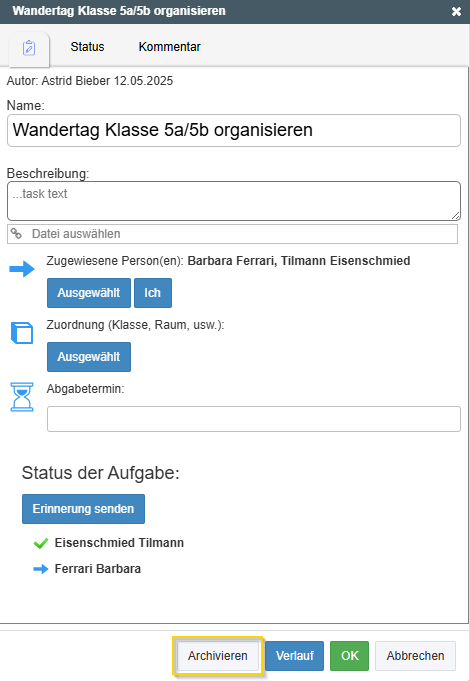Screen dimensions: 470x681
Task: Click the hourglass deadline icon
Action: pyautogui.click(x=22, y=397)
